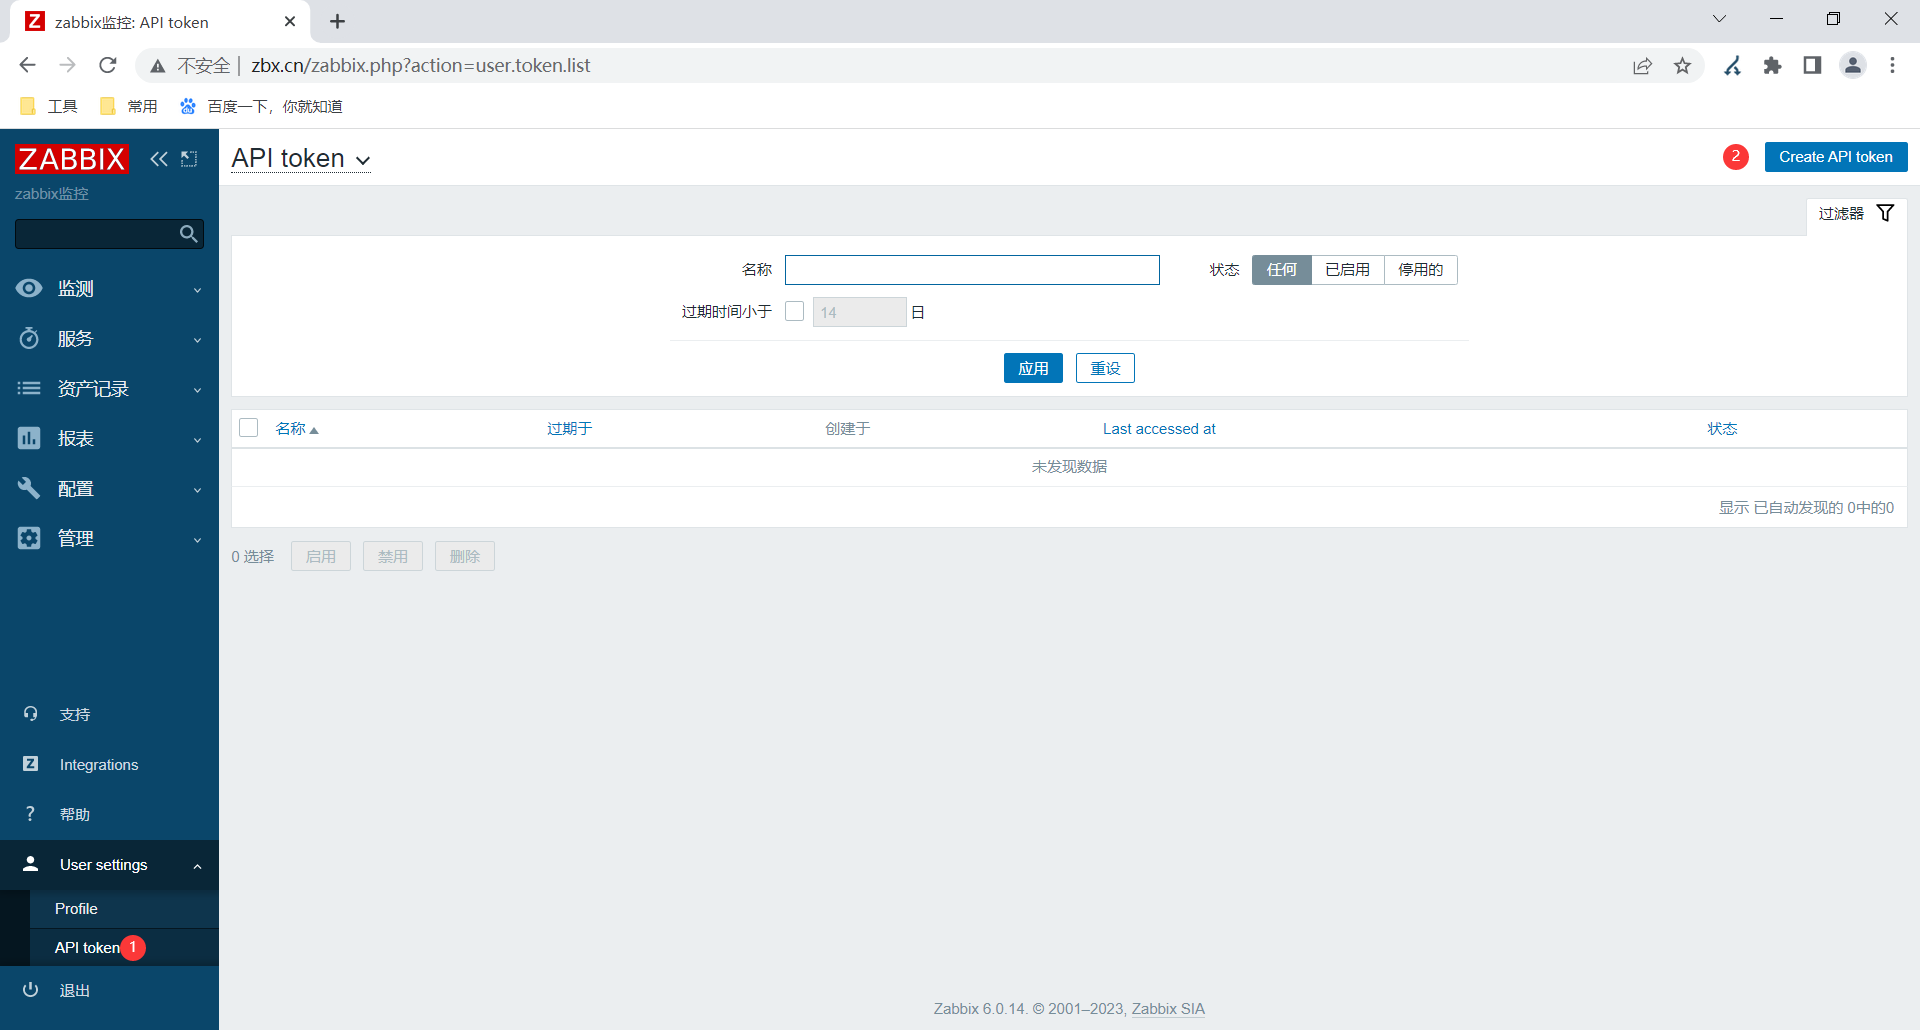Click the 0 选择 selection counter
Viewport: 1920px width, 1030px height.
pyautogui.click(x=253, y=557)
